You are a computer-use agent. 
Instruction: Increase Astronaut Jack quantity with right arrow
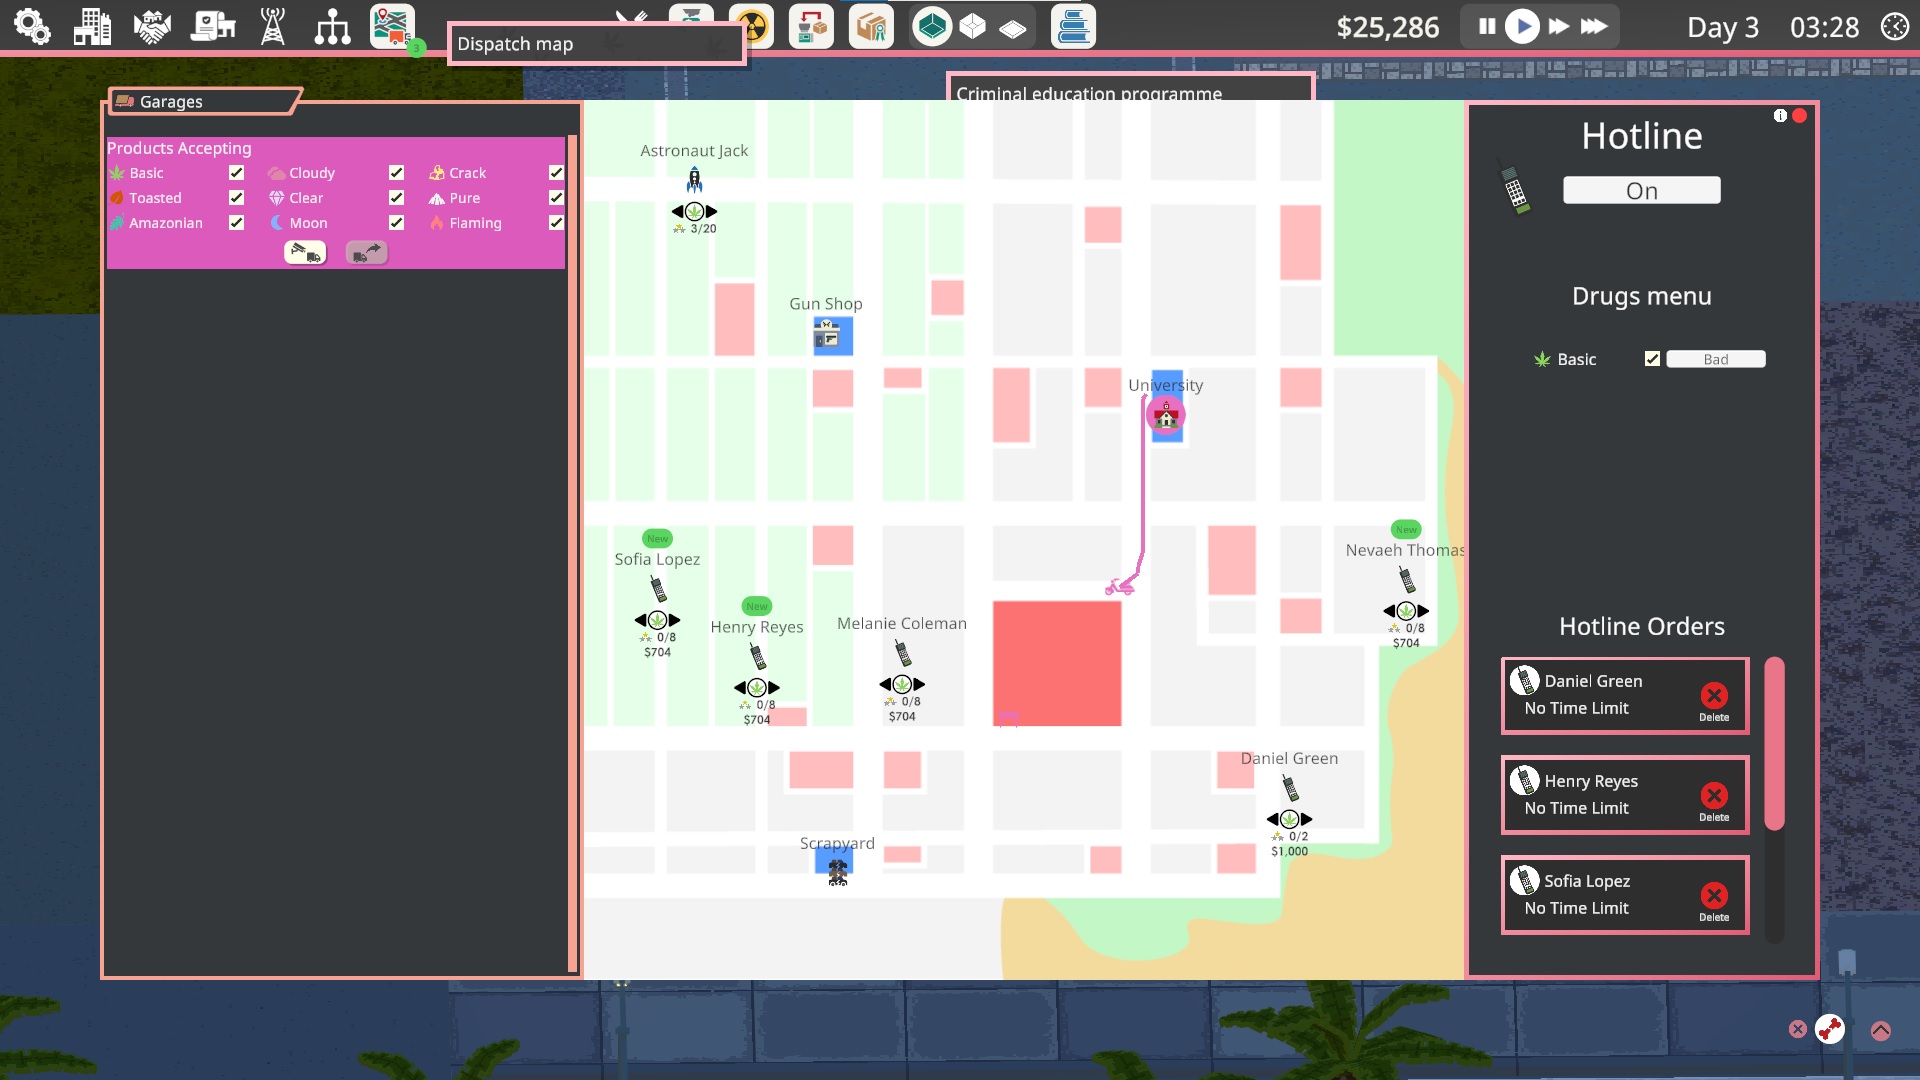point(712,212)
